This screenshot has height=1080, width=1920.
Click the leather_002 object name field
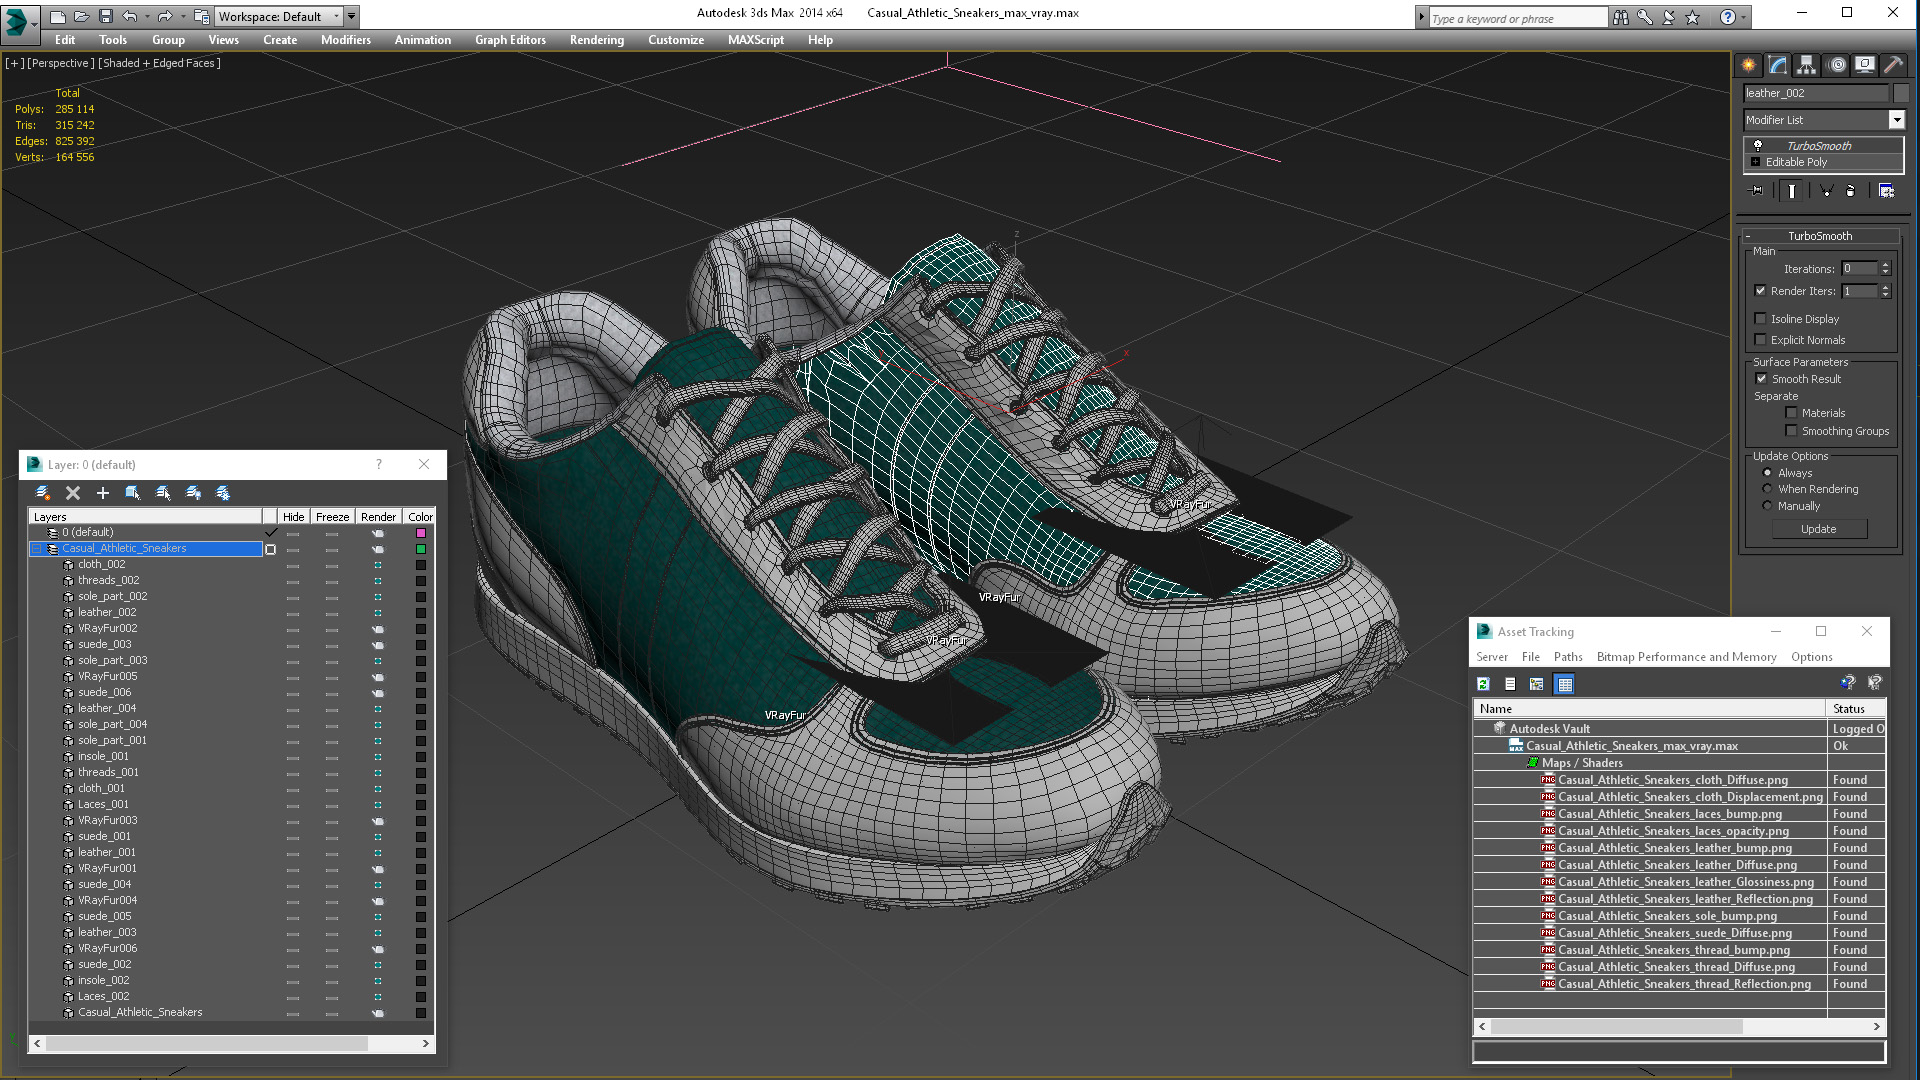[x=1816, y=93]
